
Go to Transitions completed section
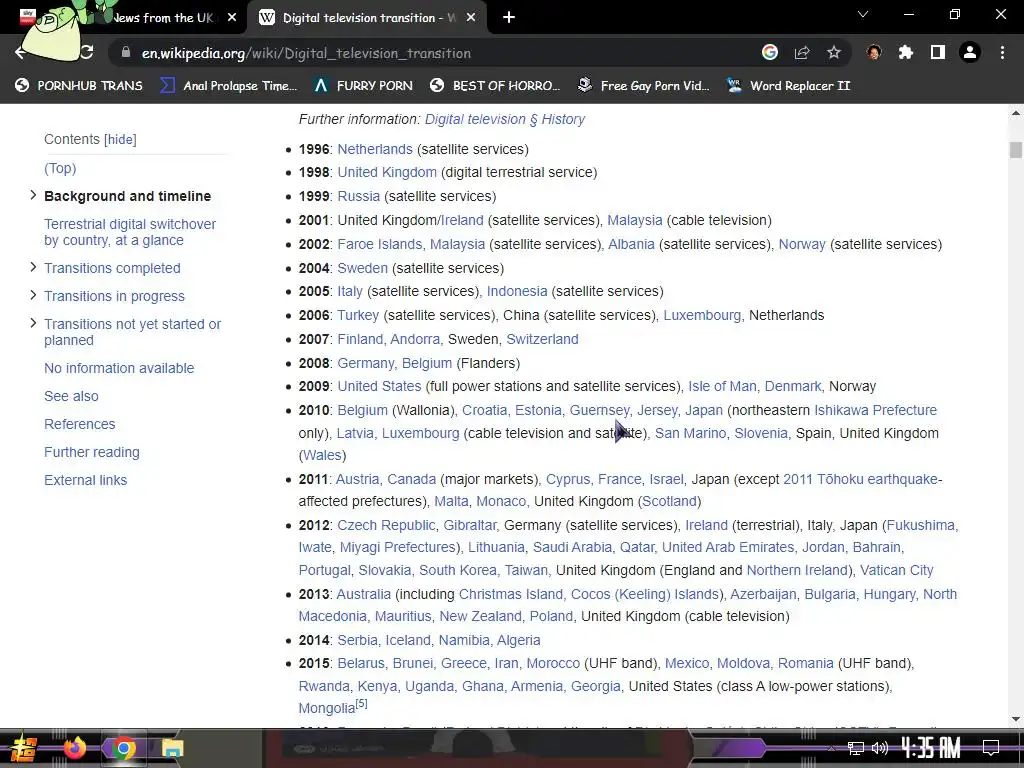pos(112,268)
